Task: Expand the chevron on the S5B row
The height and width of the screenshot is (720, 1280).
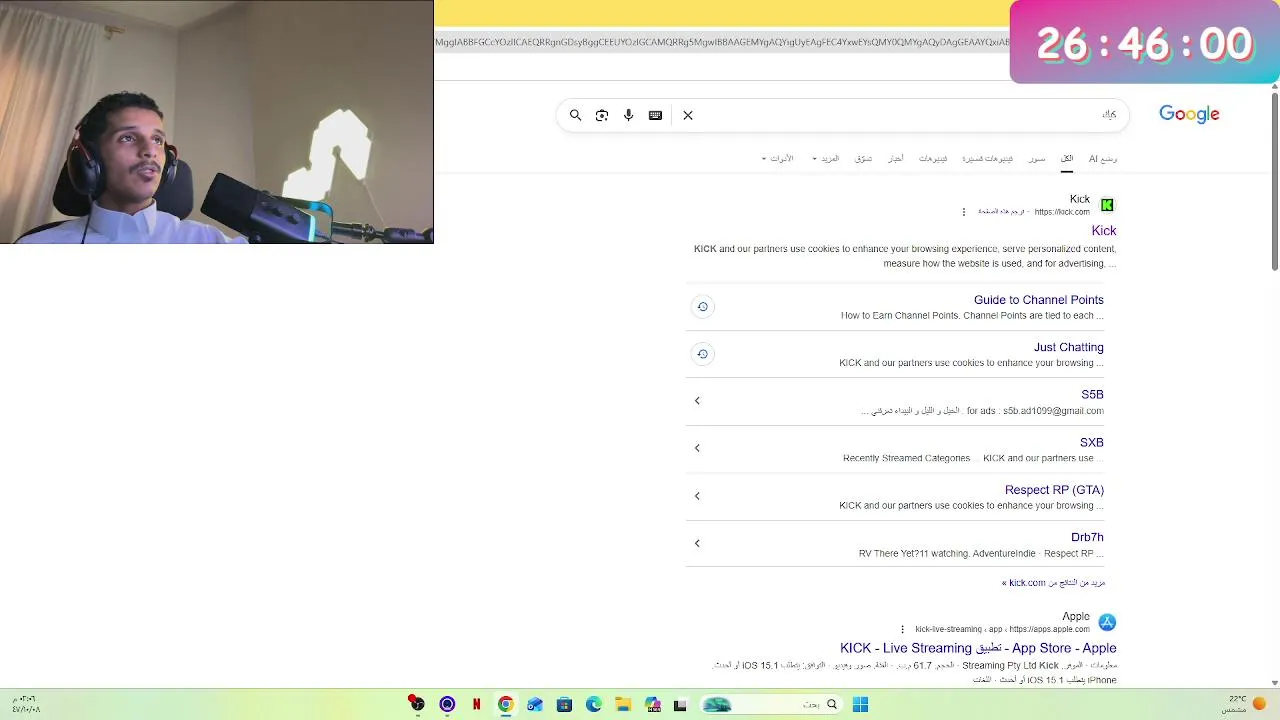Action: click(x=697, y=401)
